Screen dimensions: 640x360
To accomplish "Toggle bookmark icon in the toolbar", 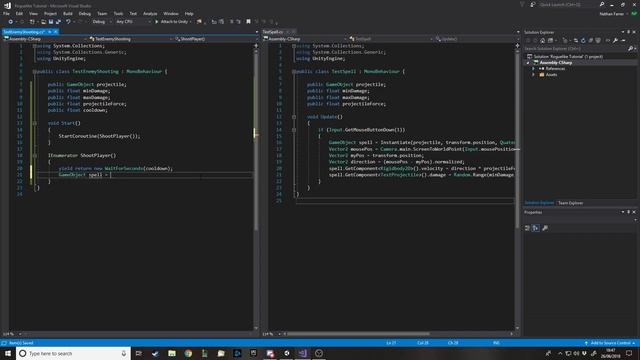I will [248, 22].
